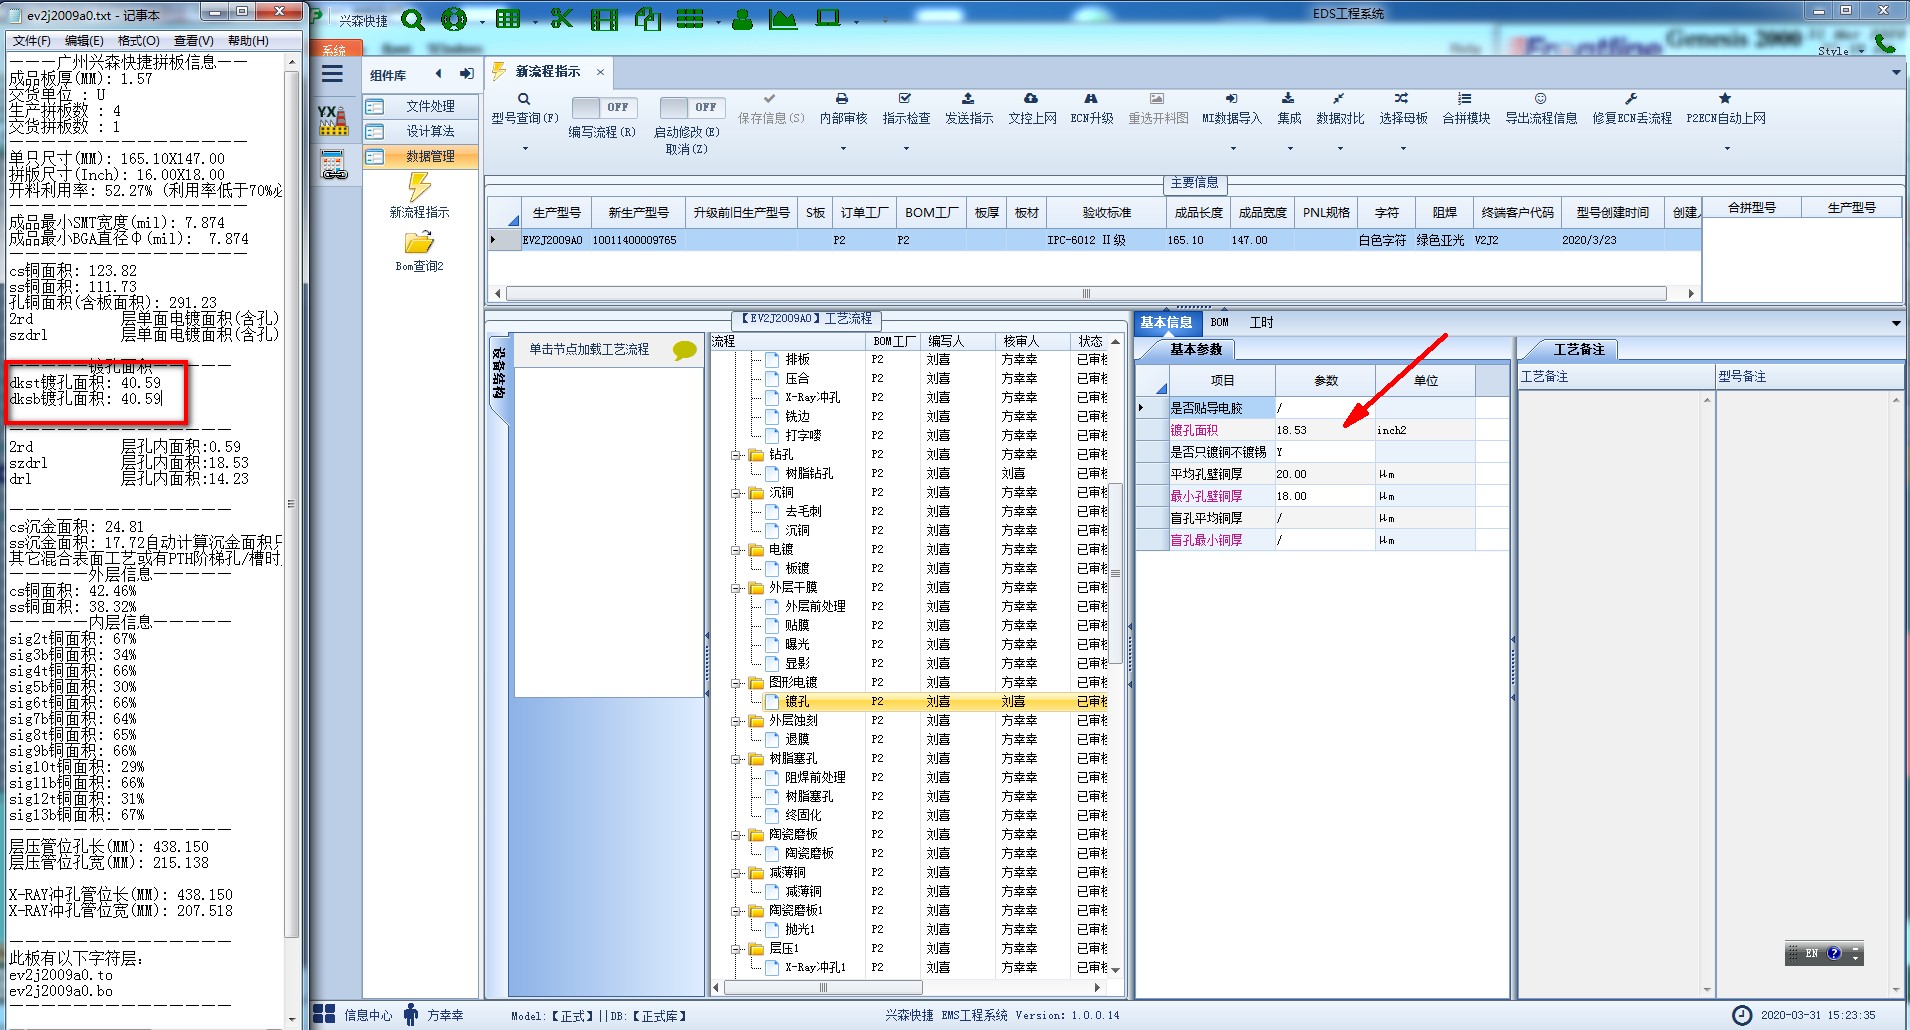Switch to BOM tab
This screenshot has height=1030, width=1910.
tap(1220, 322)
